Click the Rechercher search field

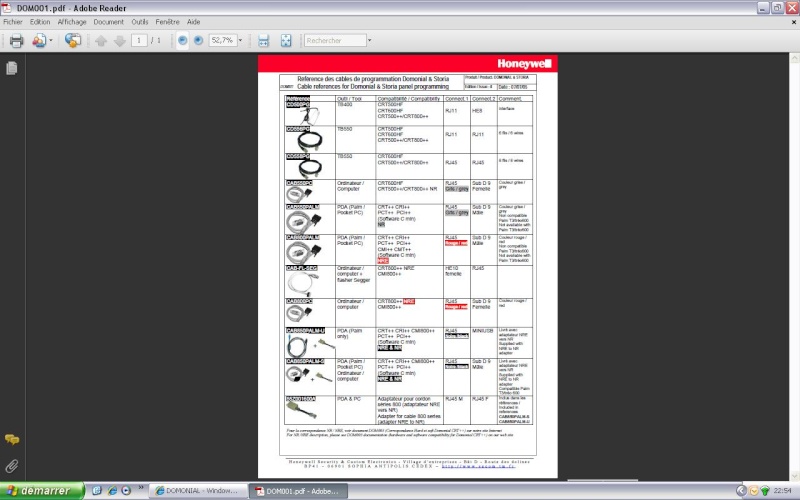335,40
